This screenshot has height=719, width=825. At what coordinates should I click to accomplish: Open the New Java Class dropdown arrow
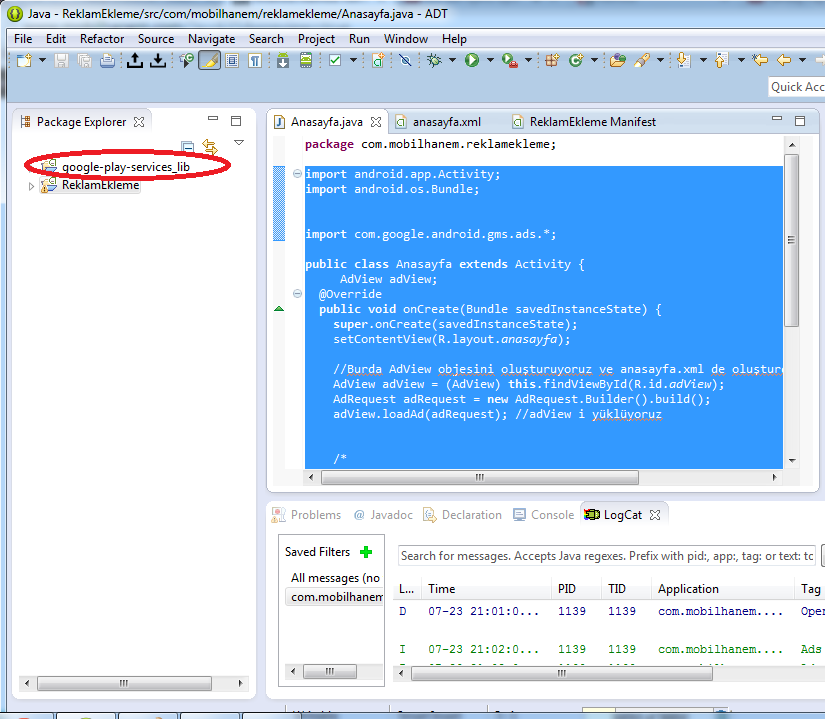(x=595, y=60)
